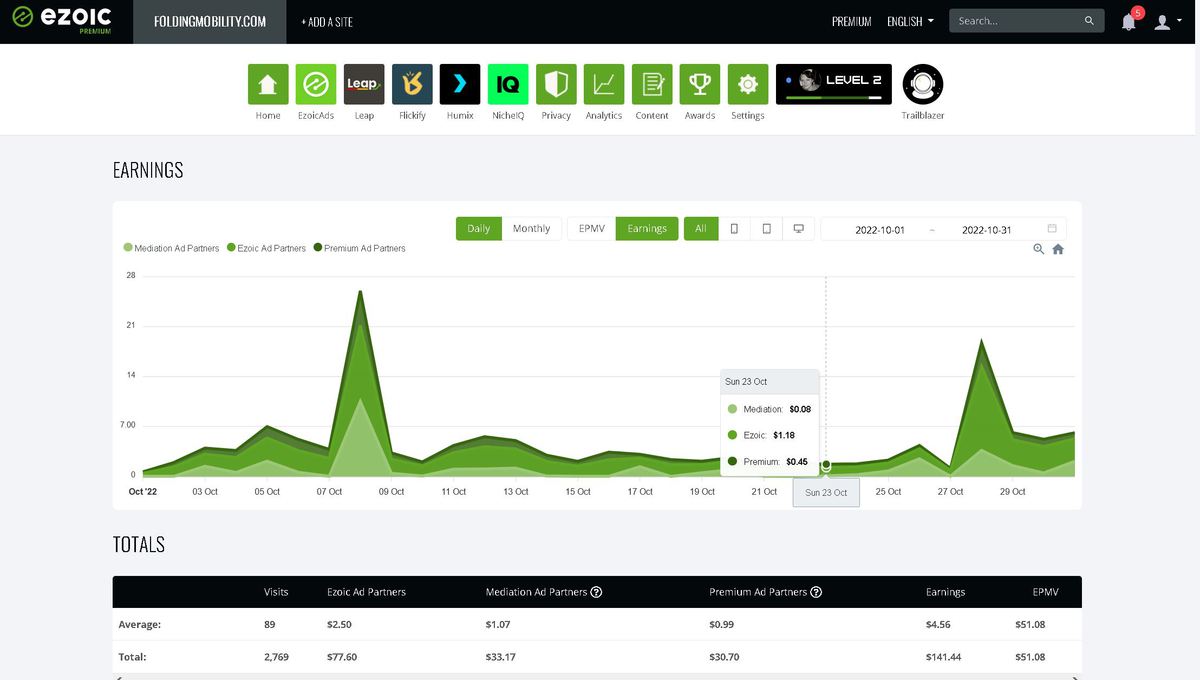Click the chart zoom magnifier icon
Image resolution: width=1200 pixels, height=680 pixels.
coord(1039,249)
